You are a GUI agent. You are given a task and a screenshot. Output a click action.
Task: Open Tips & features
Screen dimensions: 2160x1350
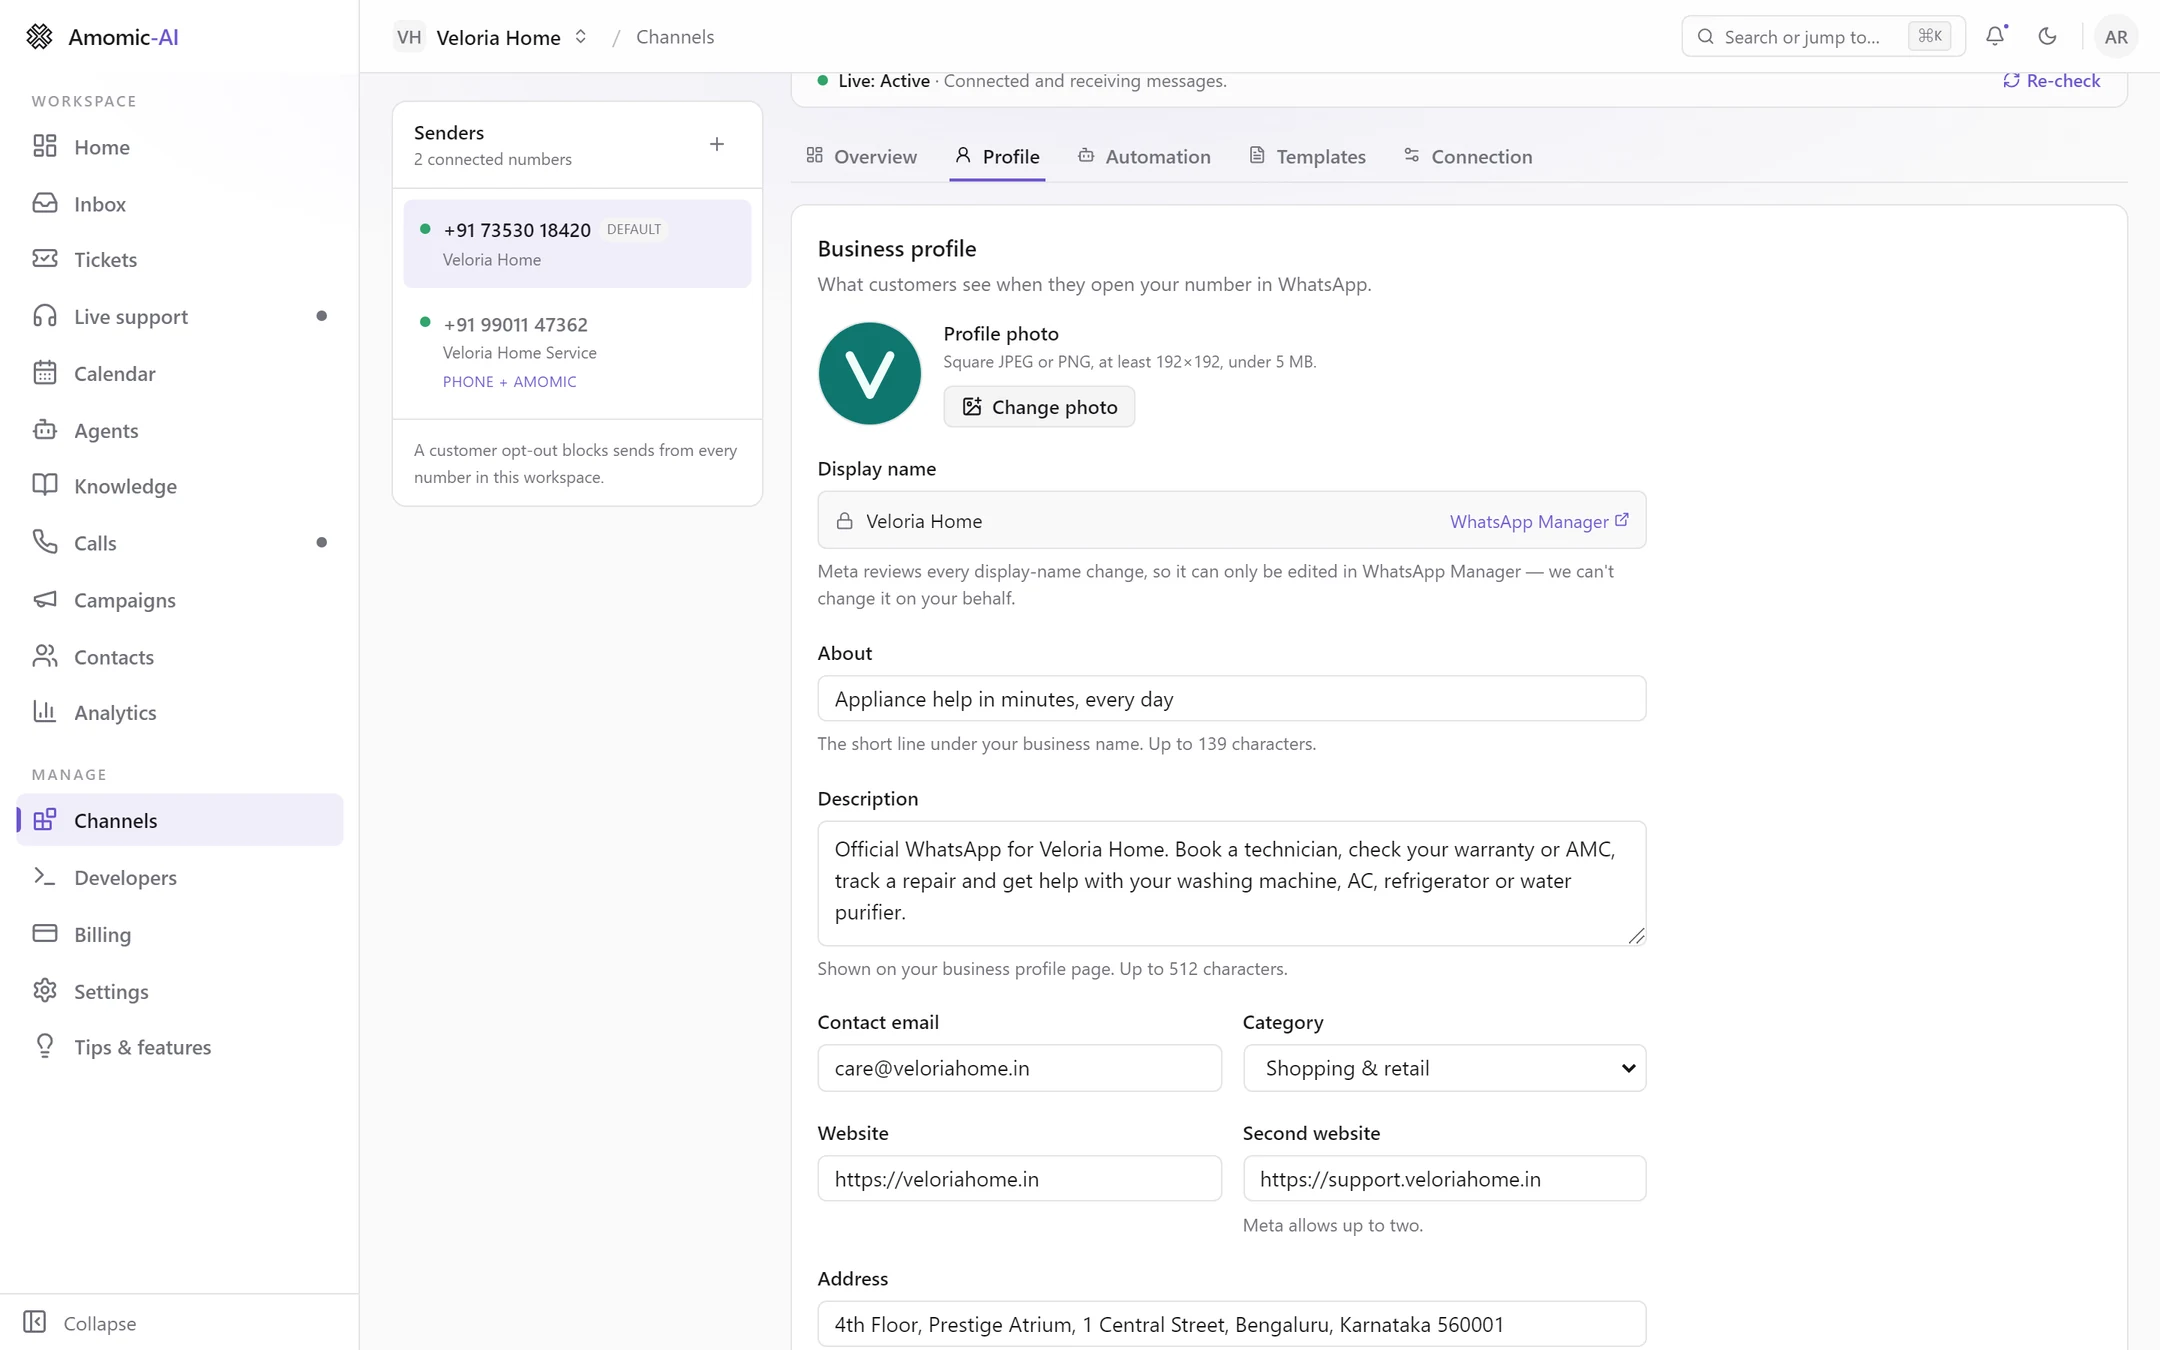pyautogui.click(x=179, y=1047)
